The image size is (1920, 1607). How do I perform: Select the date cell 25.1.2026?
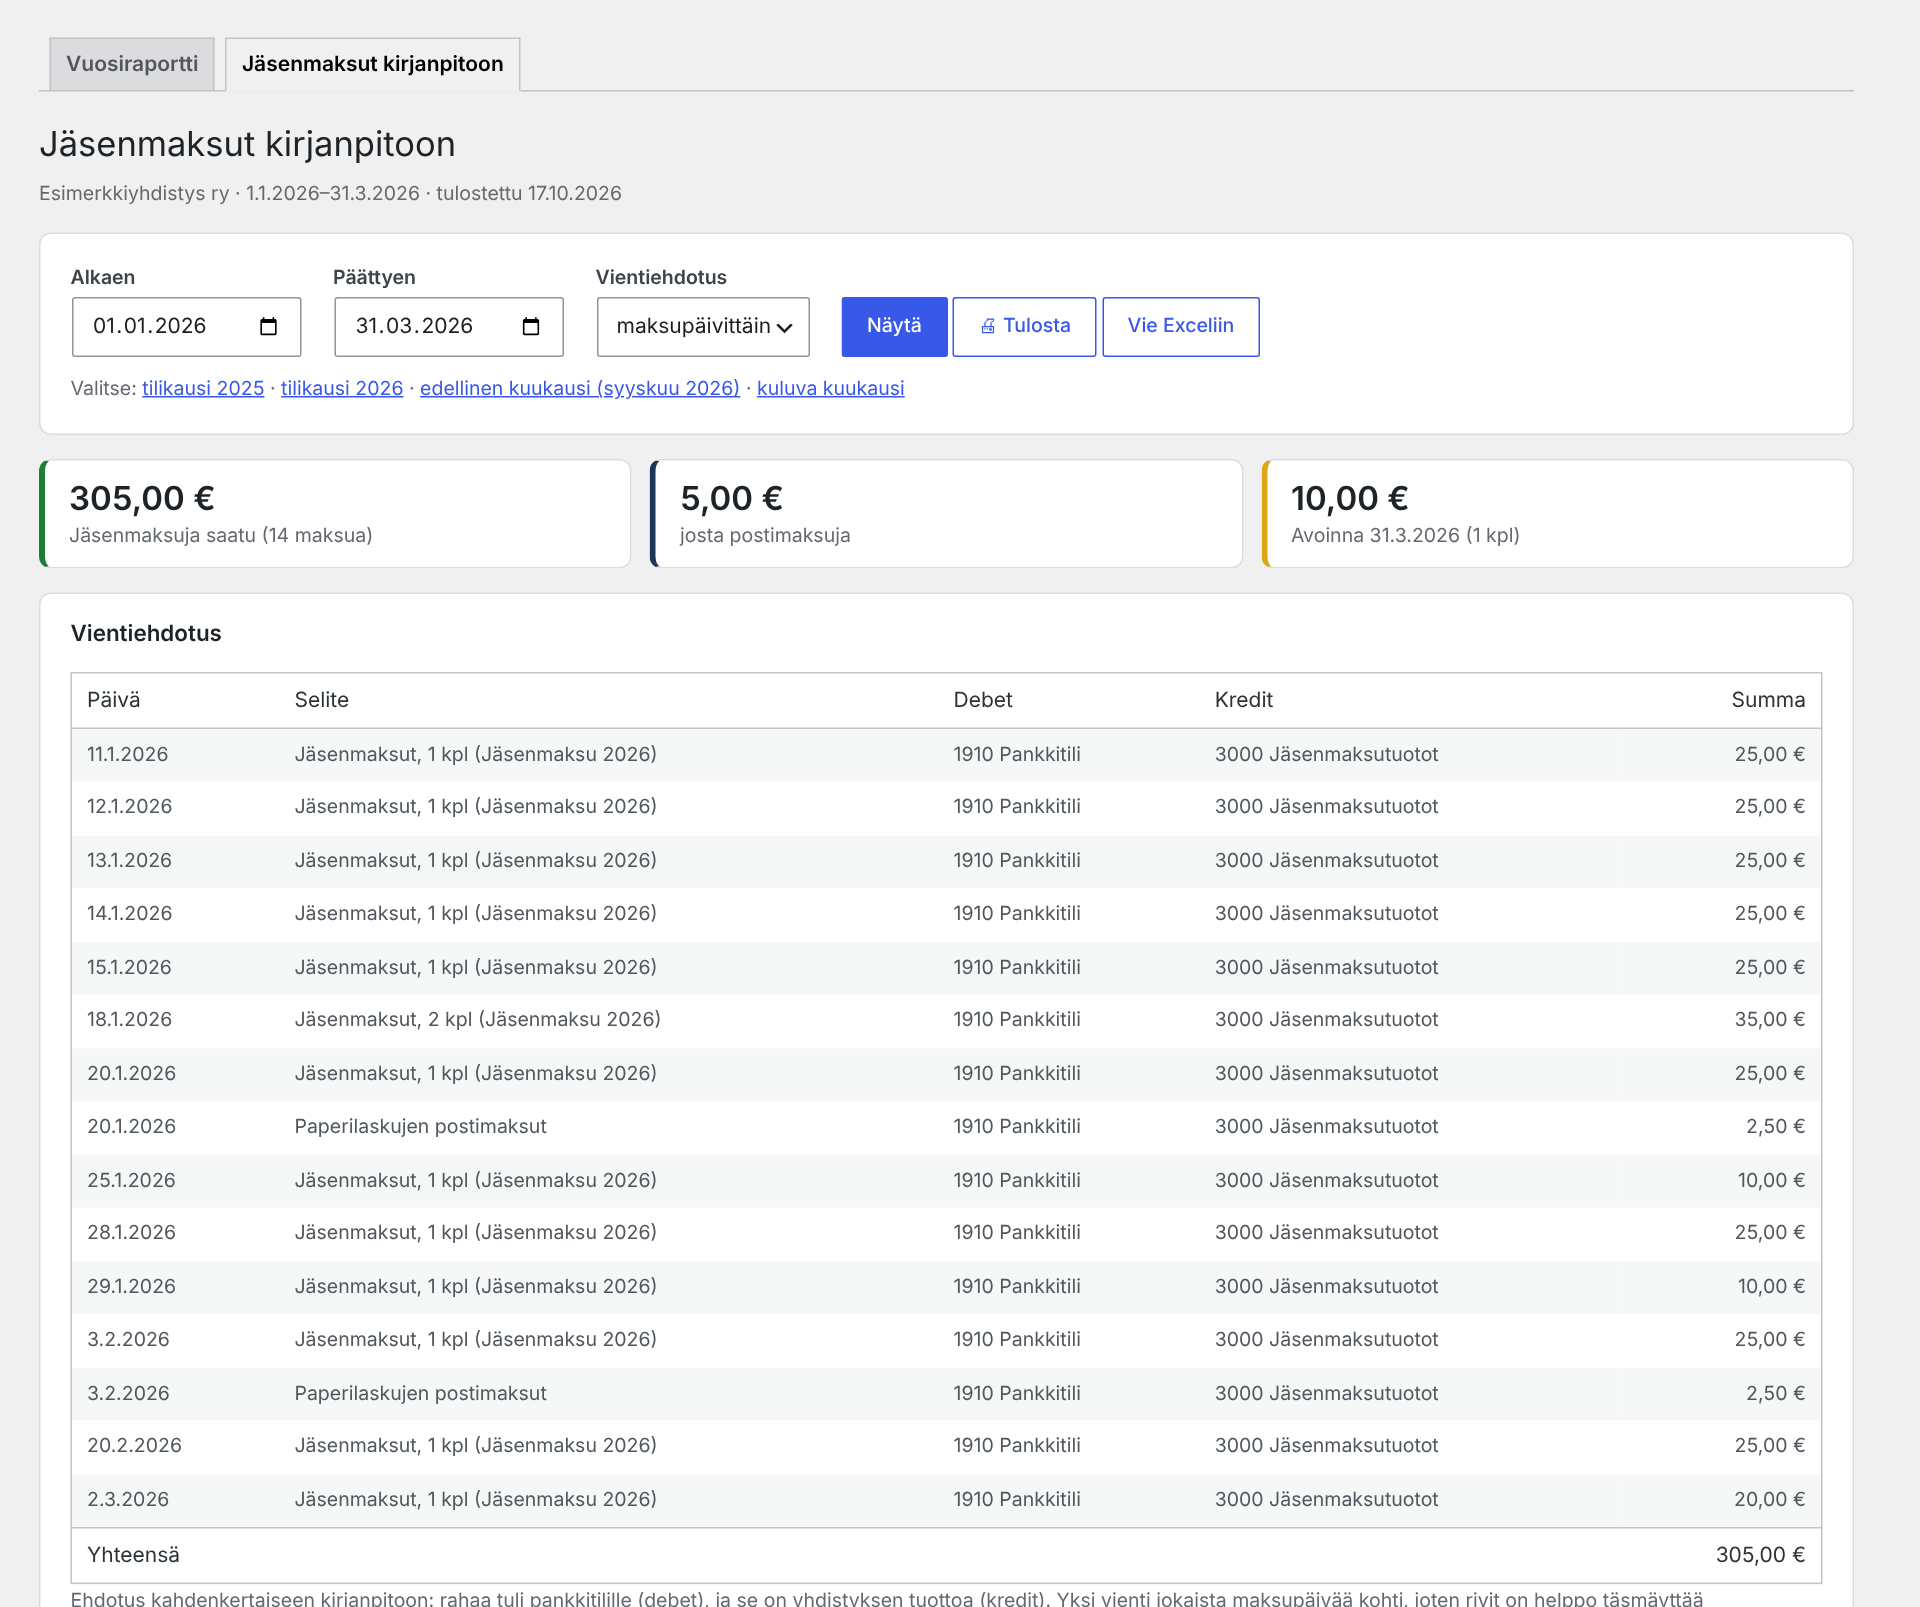[131, 1180]
